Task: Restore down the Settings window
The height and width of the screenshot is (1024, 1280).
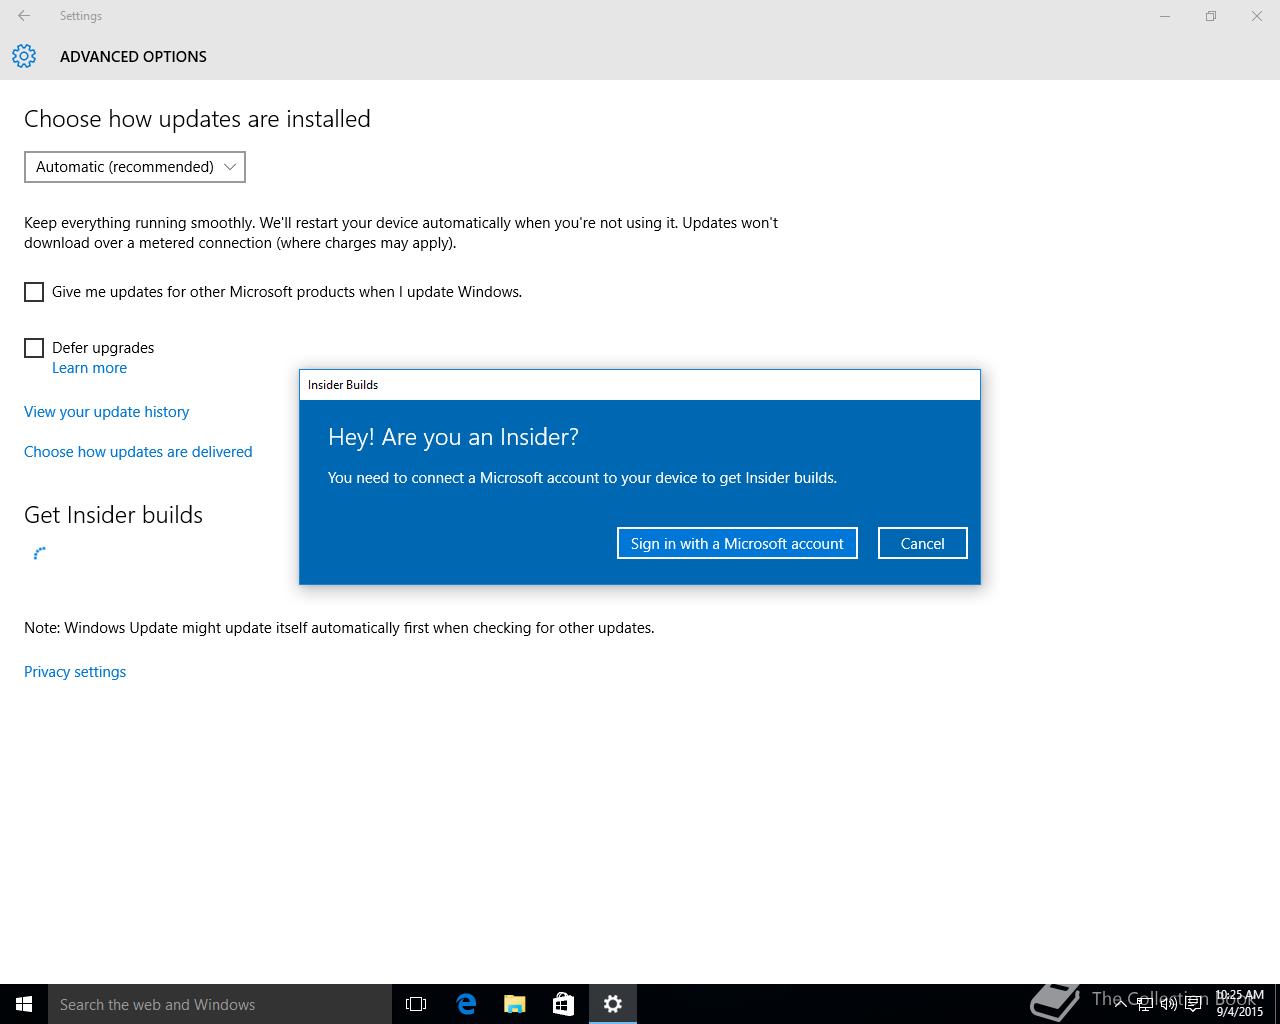Action: 1211,16
